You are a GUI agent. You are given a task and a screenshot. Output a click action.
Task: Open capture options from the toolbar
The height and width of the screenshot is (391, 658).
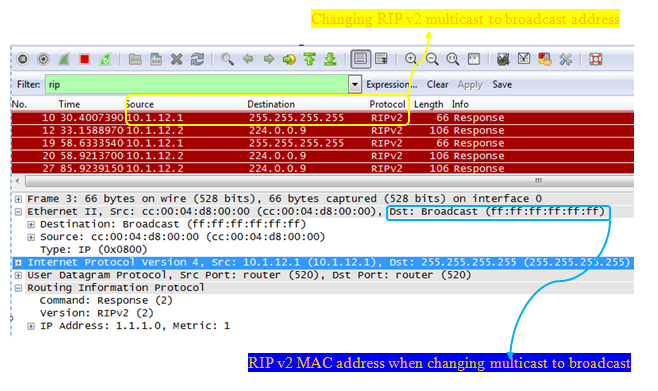[x=43, y=59]
